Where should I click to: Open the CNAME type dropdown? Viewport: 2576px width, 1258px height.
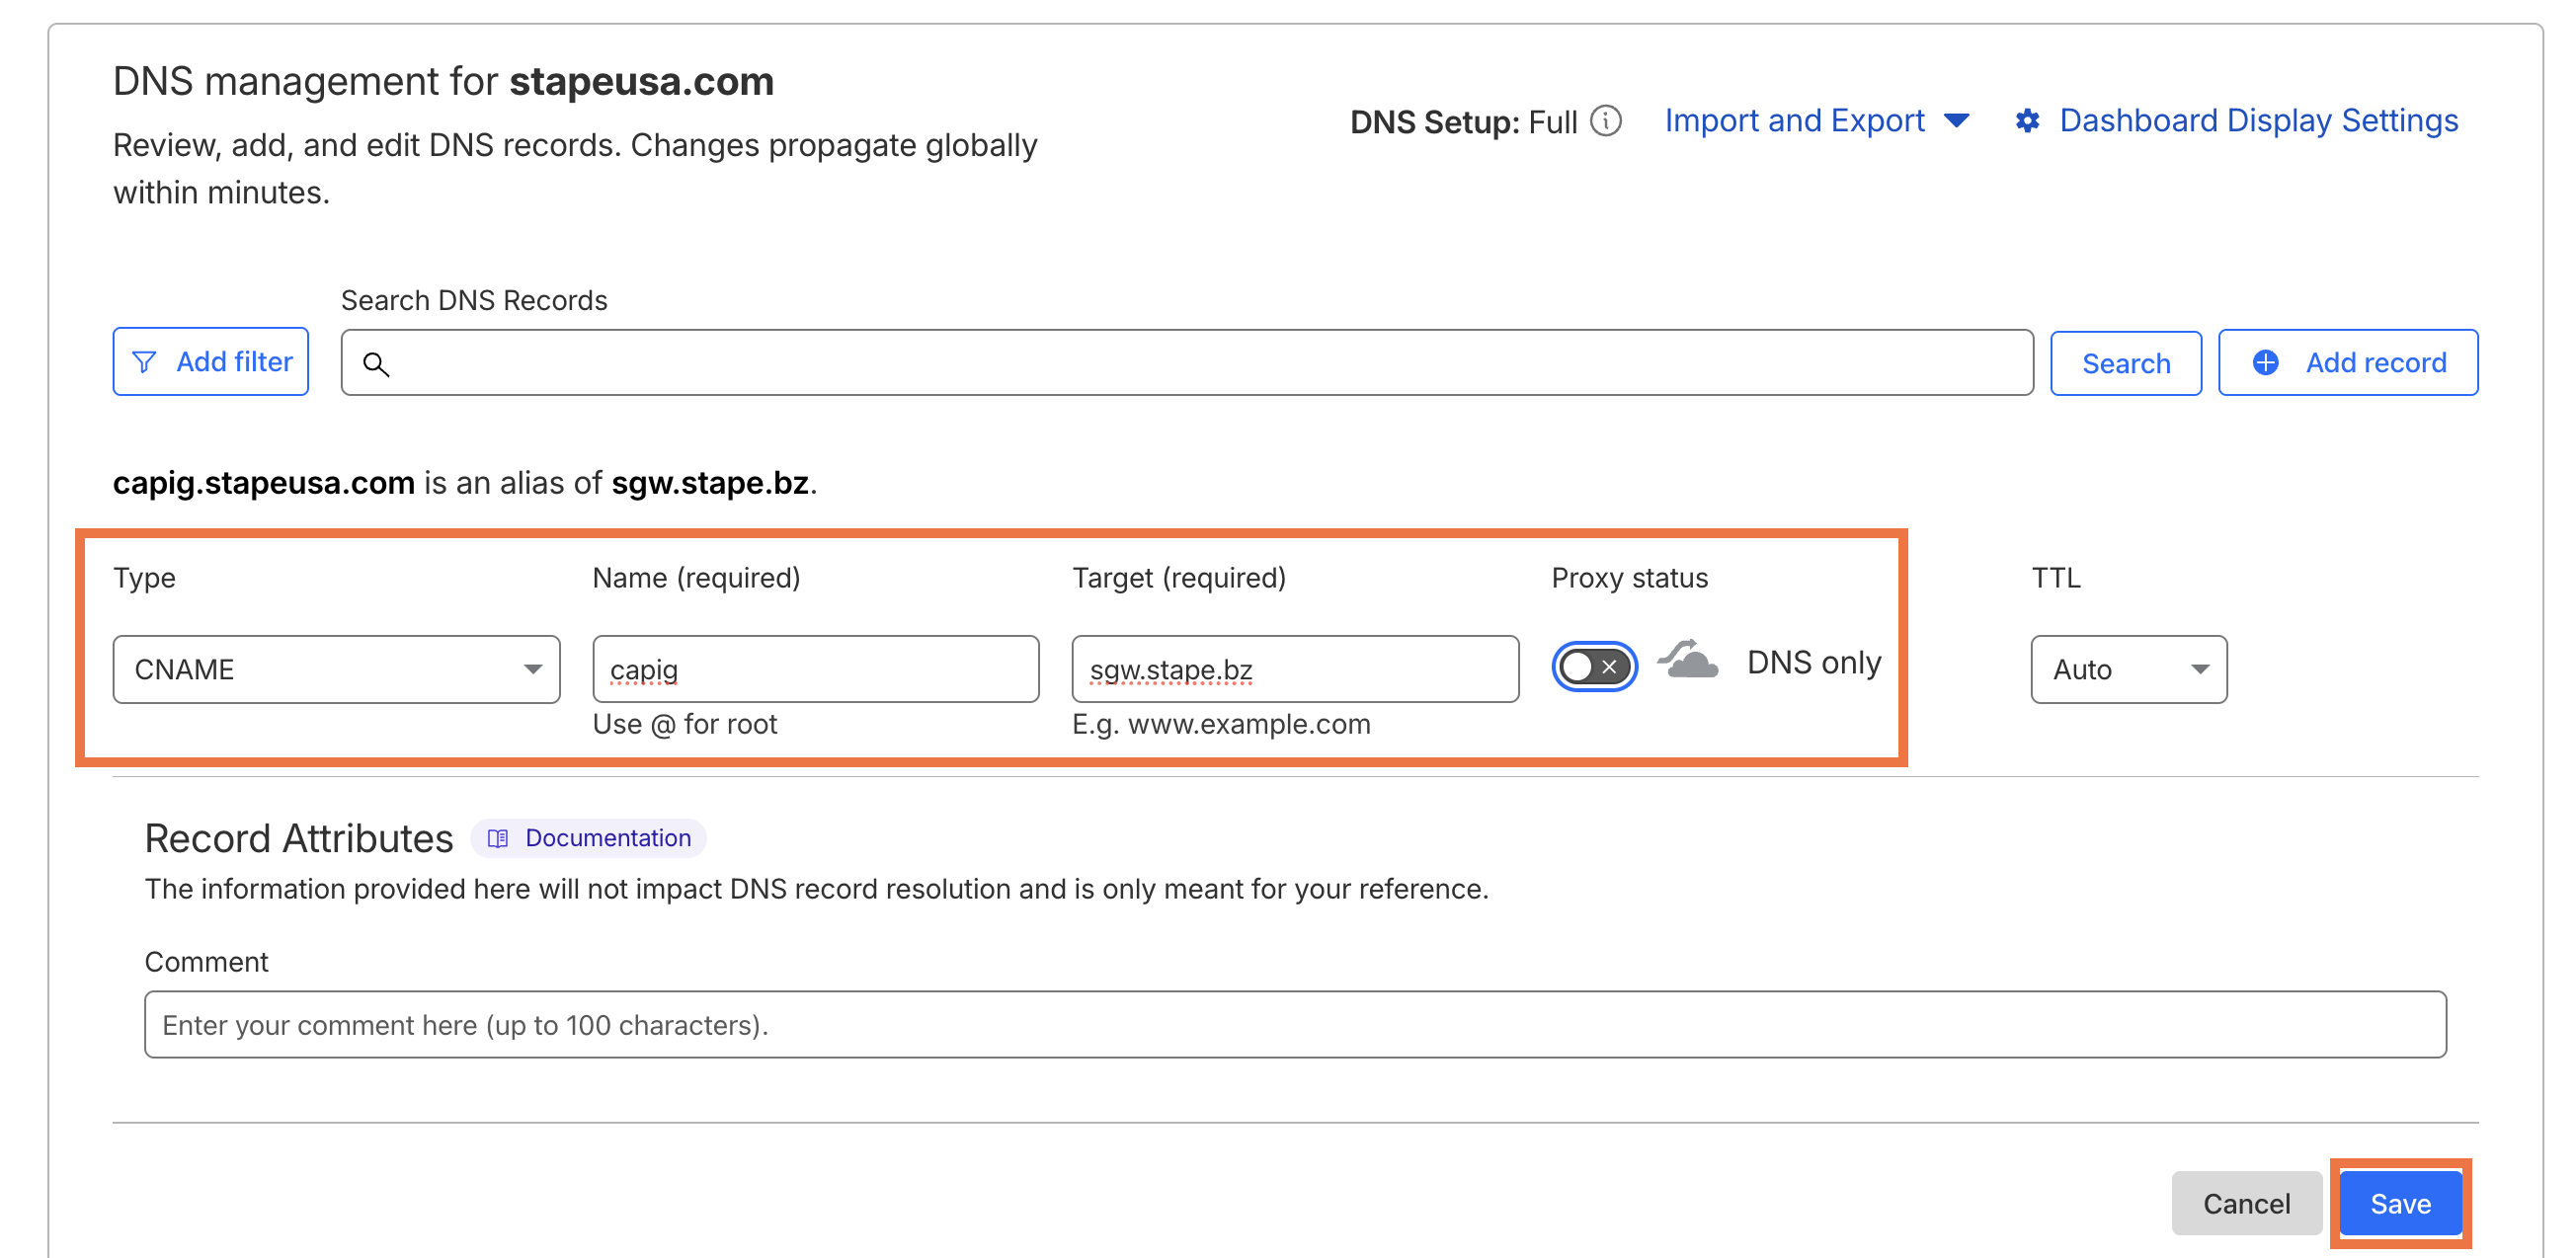[x=336, y=669]
